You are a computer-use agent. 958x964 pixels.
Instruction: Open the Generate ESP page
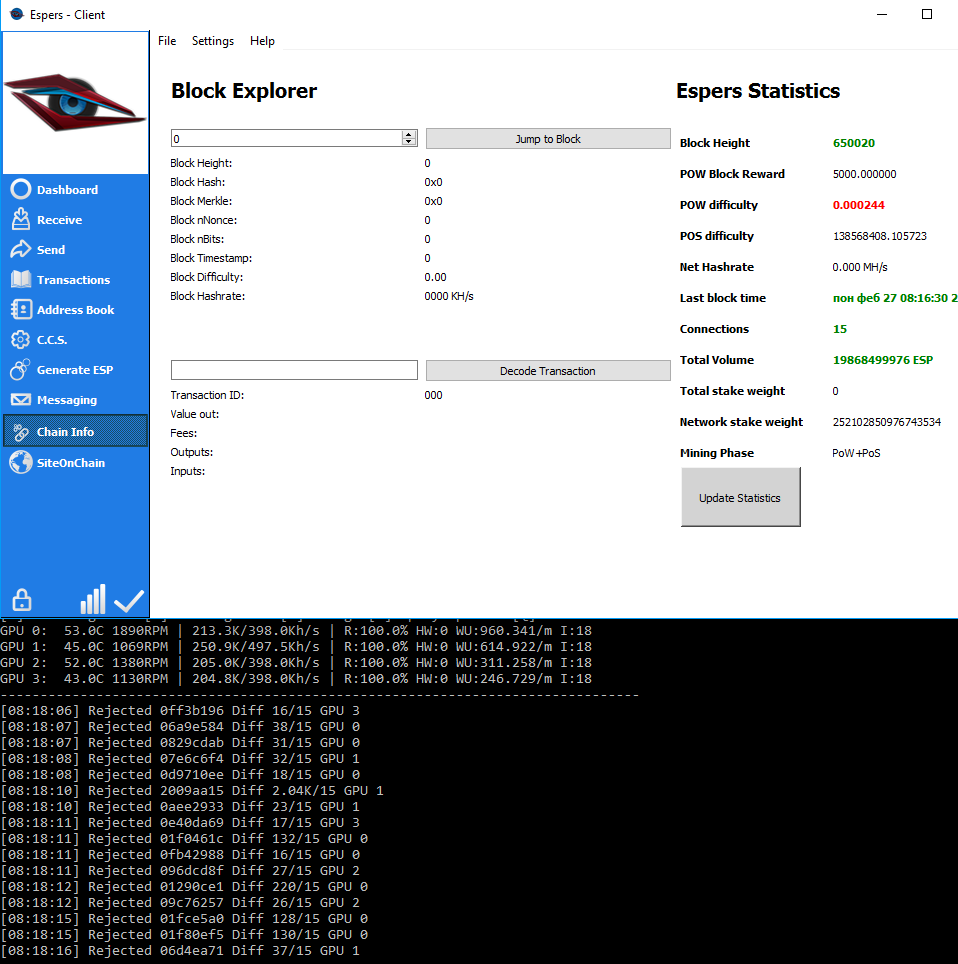pyautogui.click(x=75, y=369)
